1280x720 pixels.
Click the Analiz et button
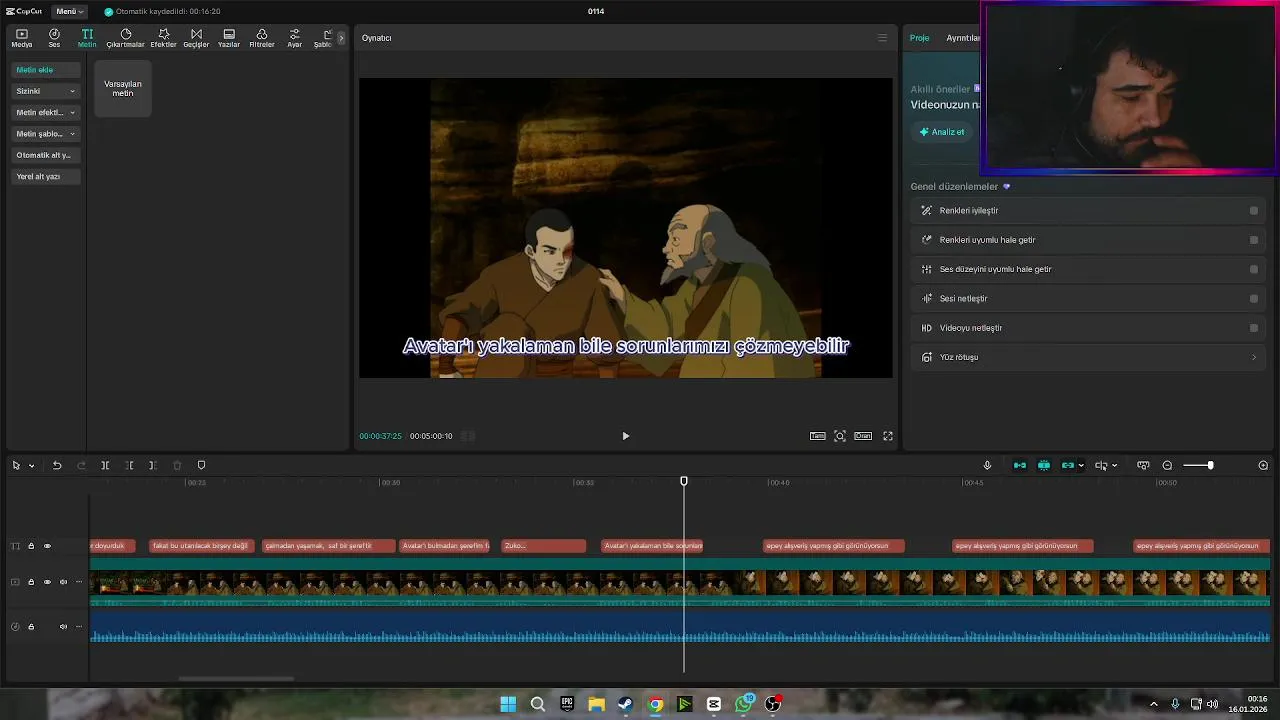942,132
